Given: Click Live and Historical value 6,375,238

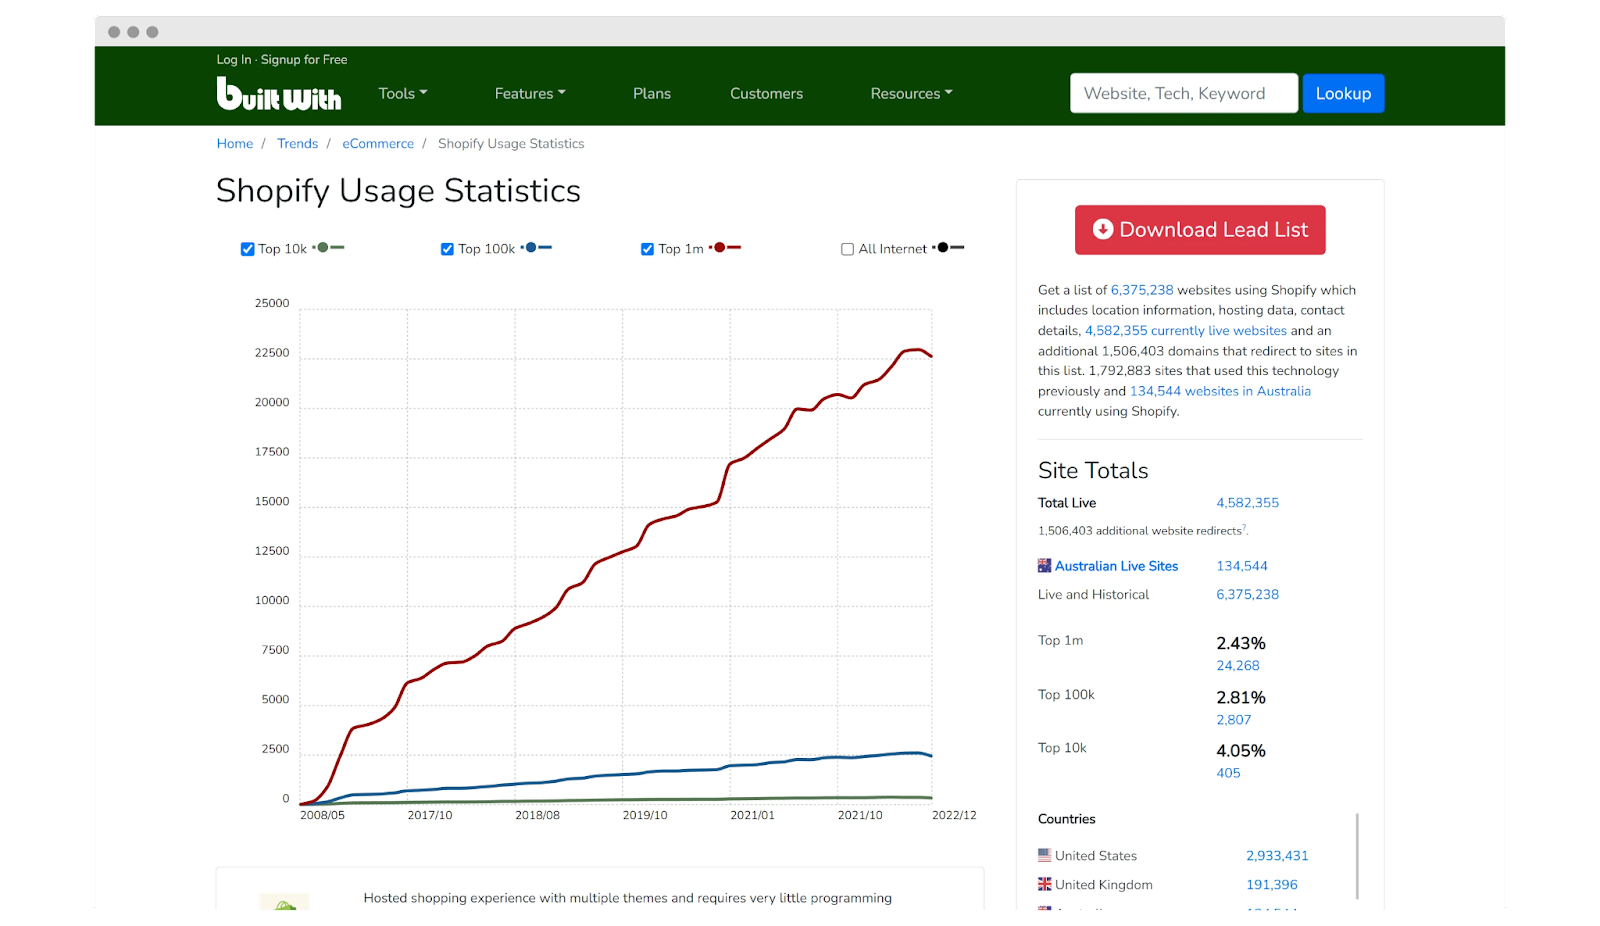Looking at the screenshot, I should point(1247,594).
